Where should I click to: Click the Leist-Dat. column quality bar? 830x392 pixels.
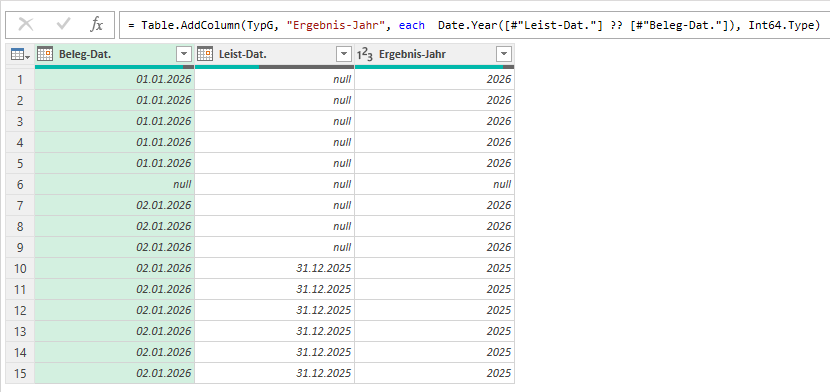(x=275, y=67)
